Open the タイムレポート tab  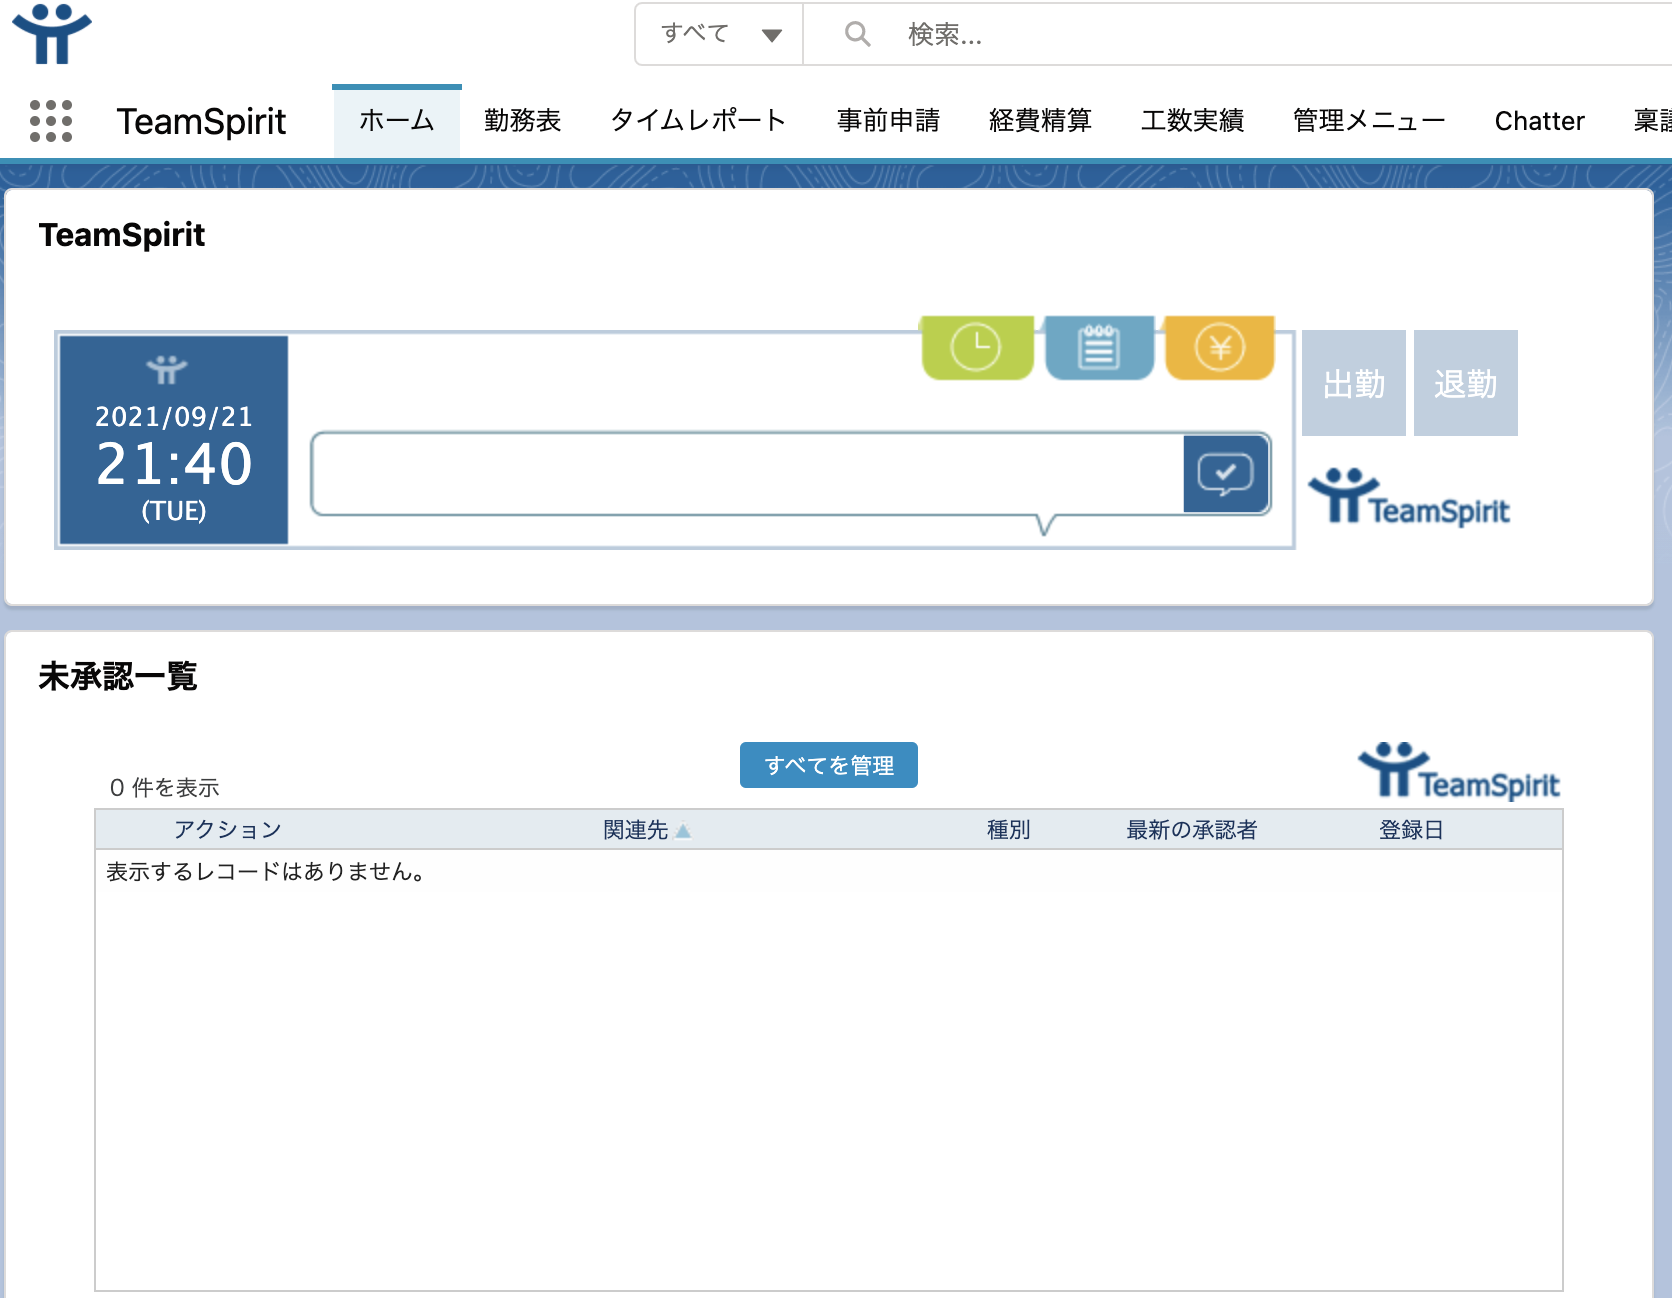coord(698,121)
